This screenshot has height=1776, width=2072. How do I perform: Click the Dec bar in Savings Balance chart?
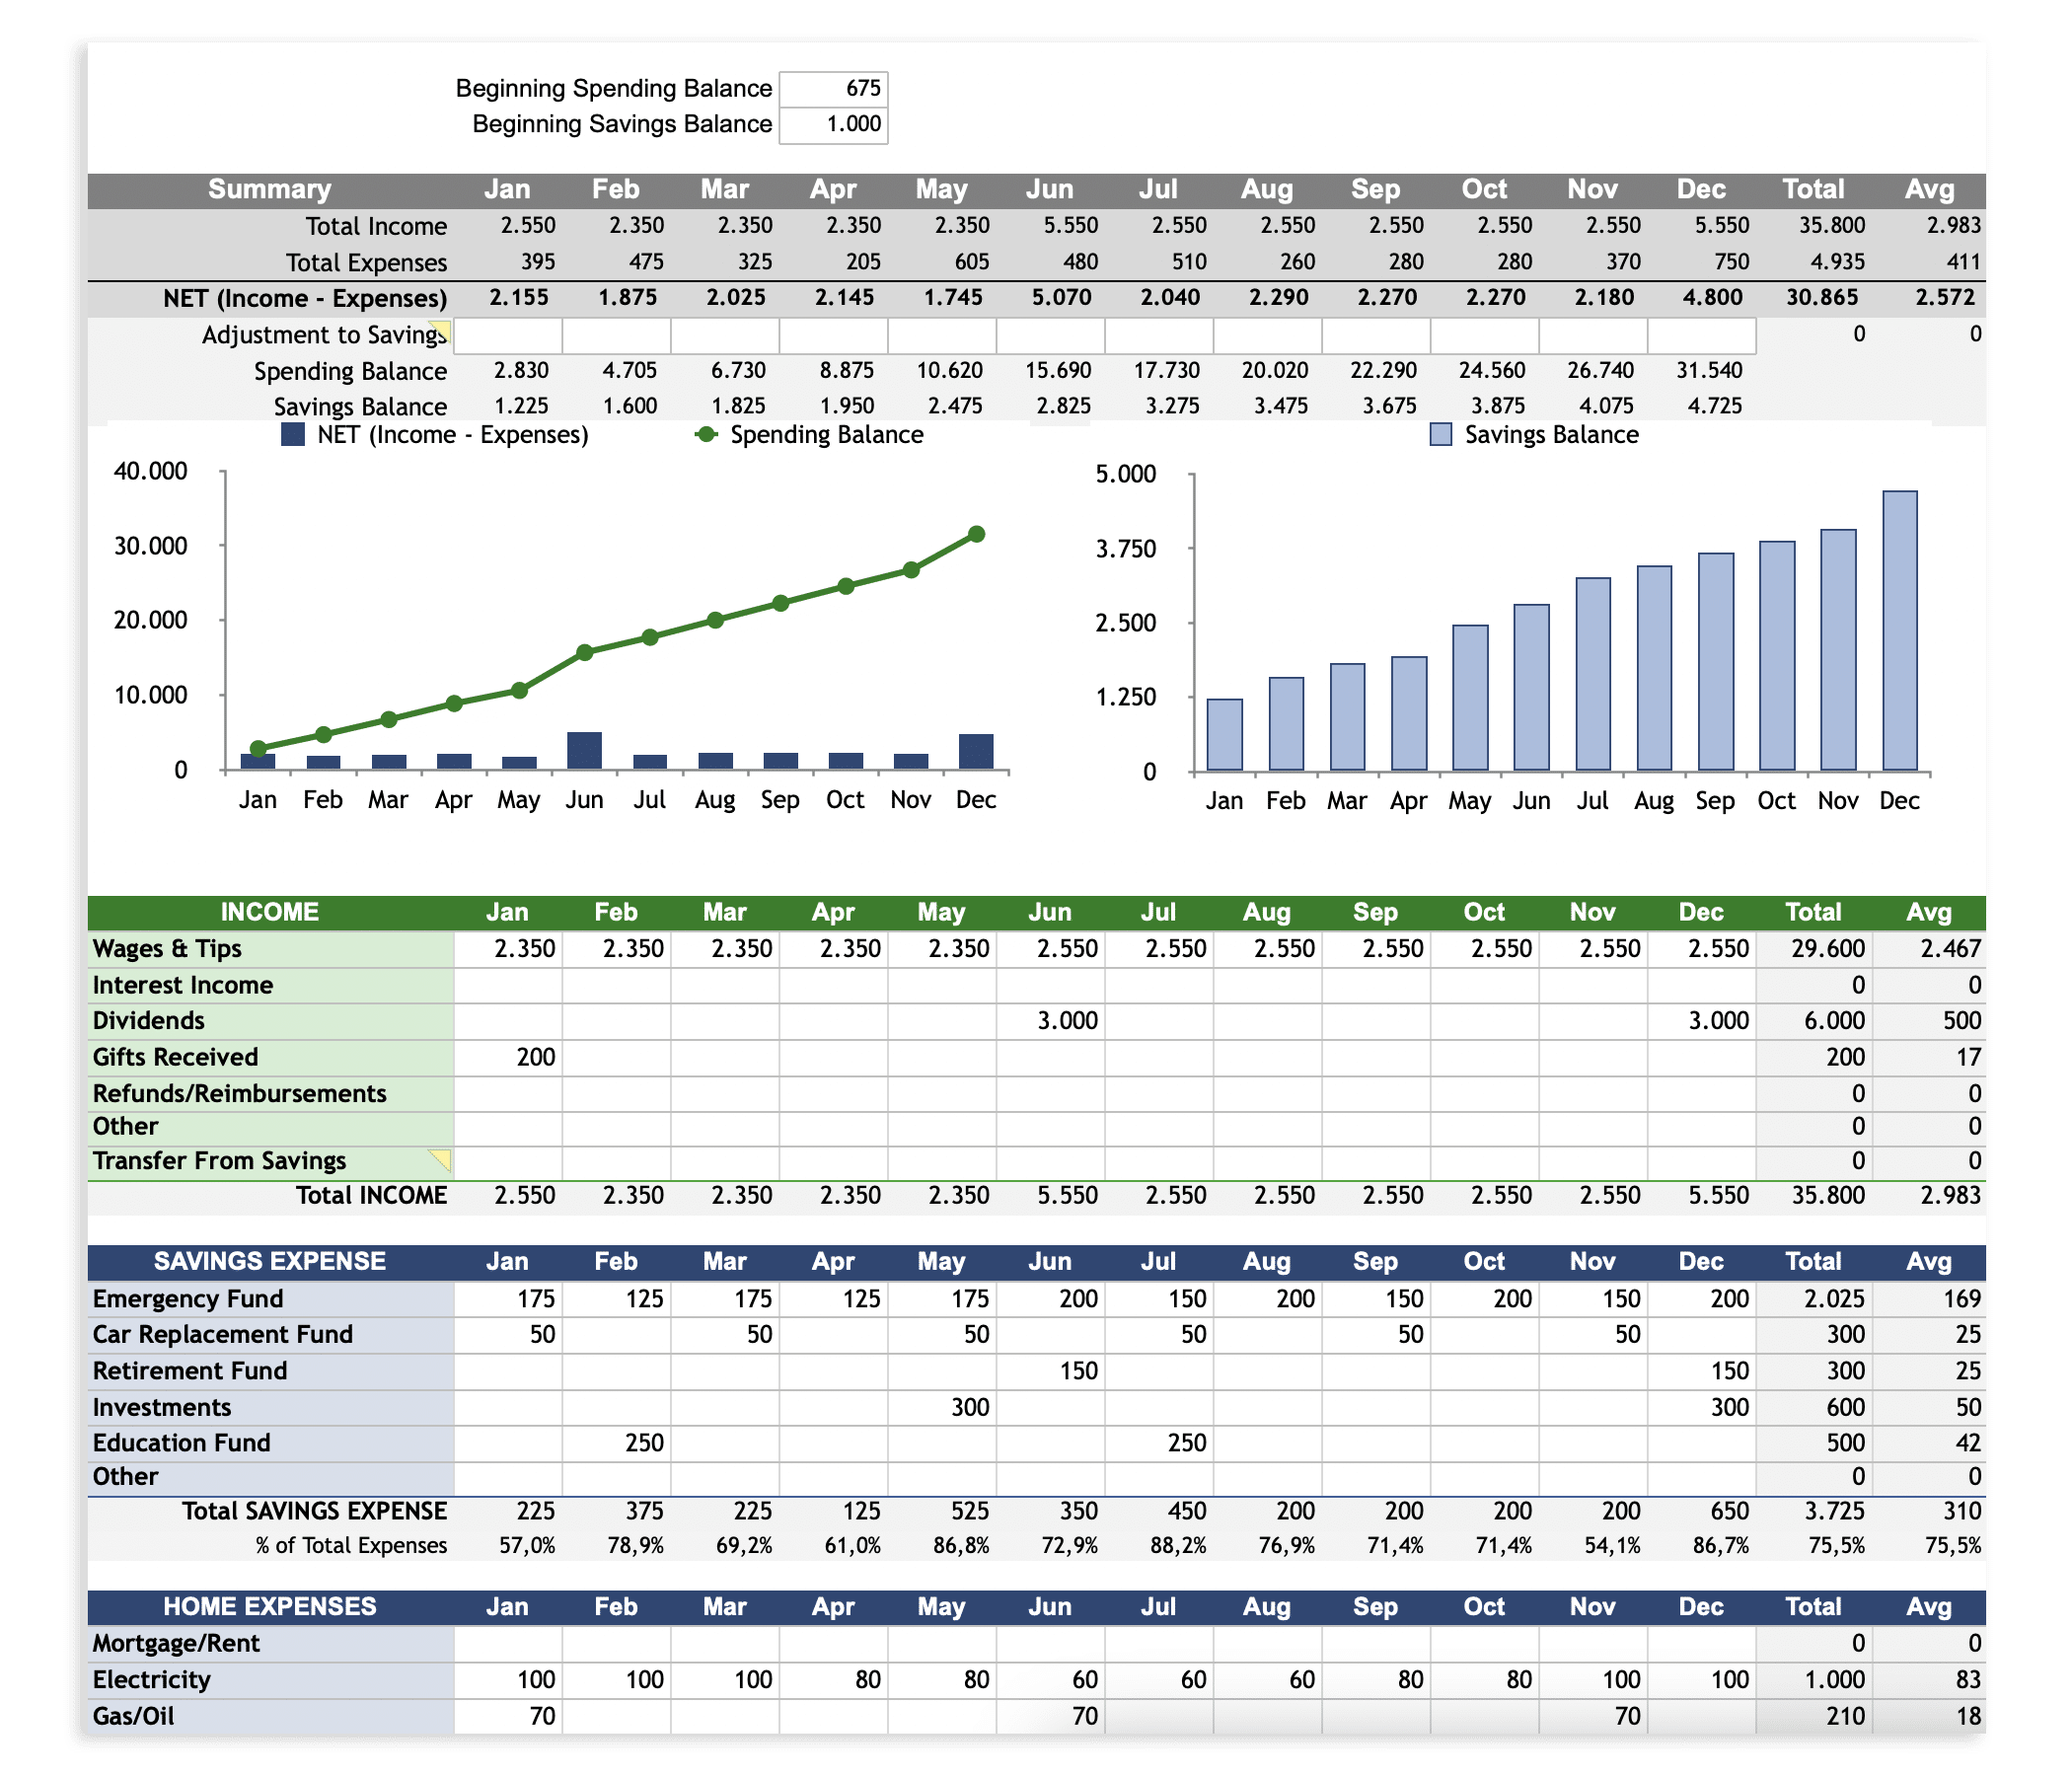tap(1900, 631)
